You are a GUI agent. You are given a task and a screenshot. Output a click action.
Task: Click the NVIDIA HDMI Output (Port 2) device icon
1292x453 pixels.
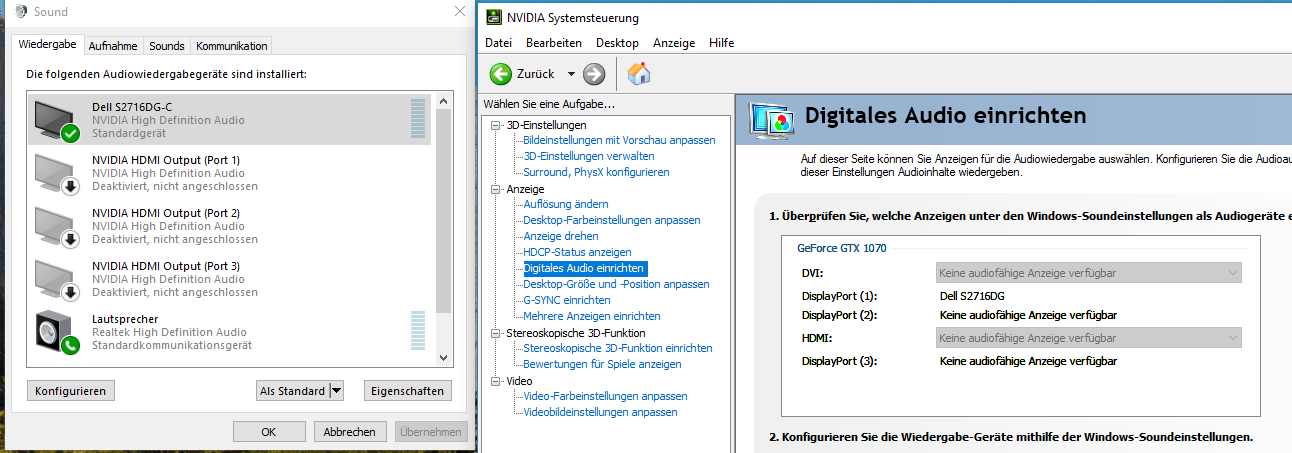[56, 226]
